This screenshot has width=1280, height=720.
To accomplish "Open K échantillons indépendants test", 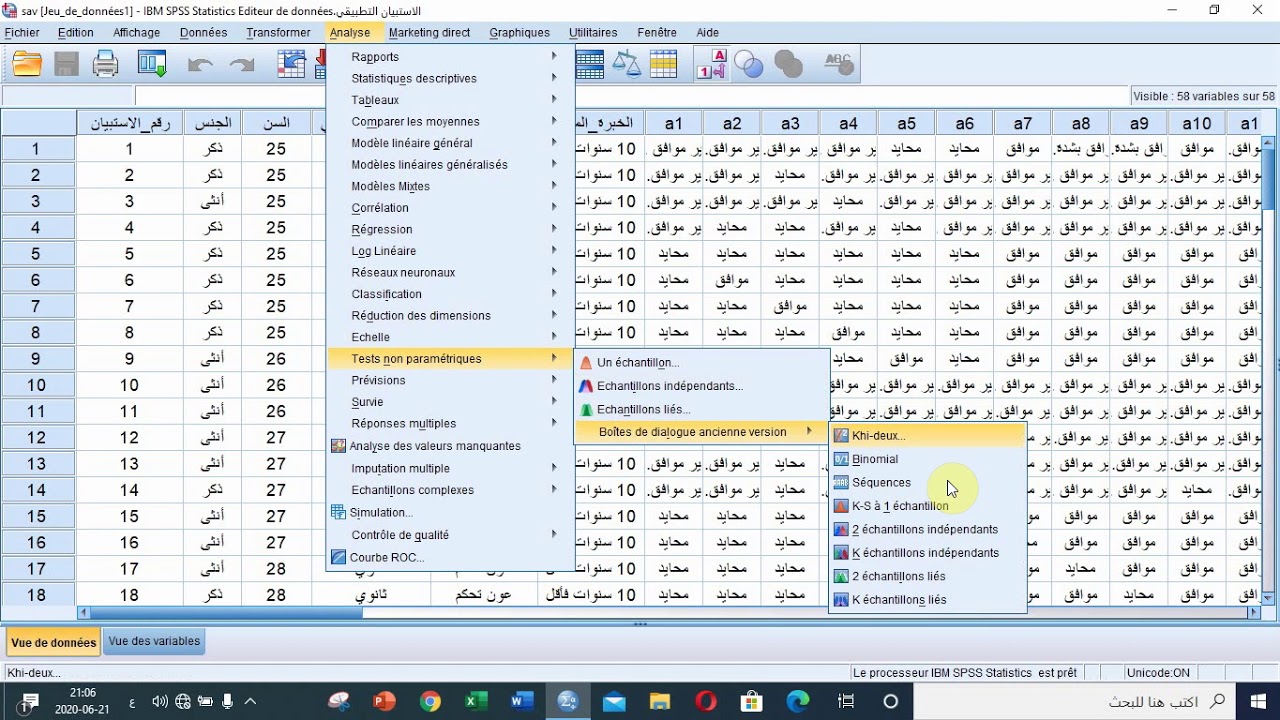I will 928,552.
